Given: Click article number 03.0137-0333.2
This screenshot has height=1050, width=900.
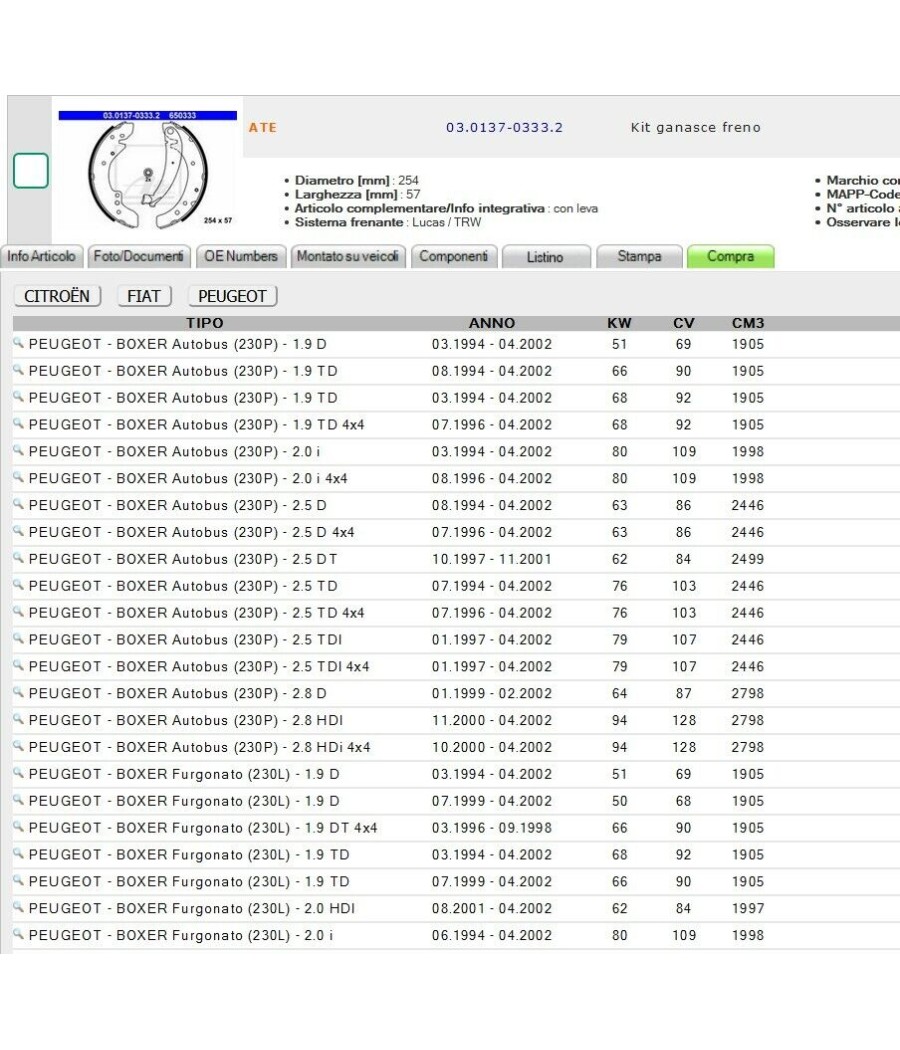Looking at the screenshot, I should (x=504, y=127).
